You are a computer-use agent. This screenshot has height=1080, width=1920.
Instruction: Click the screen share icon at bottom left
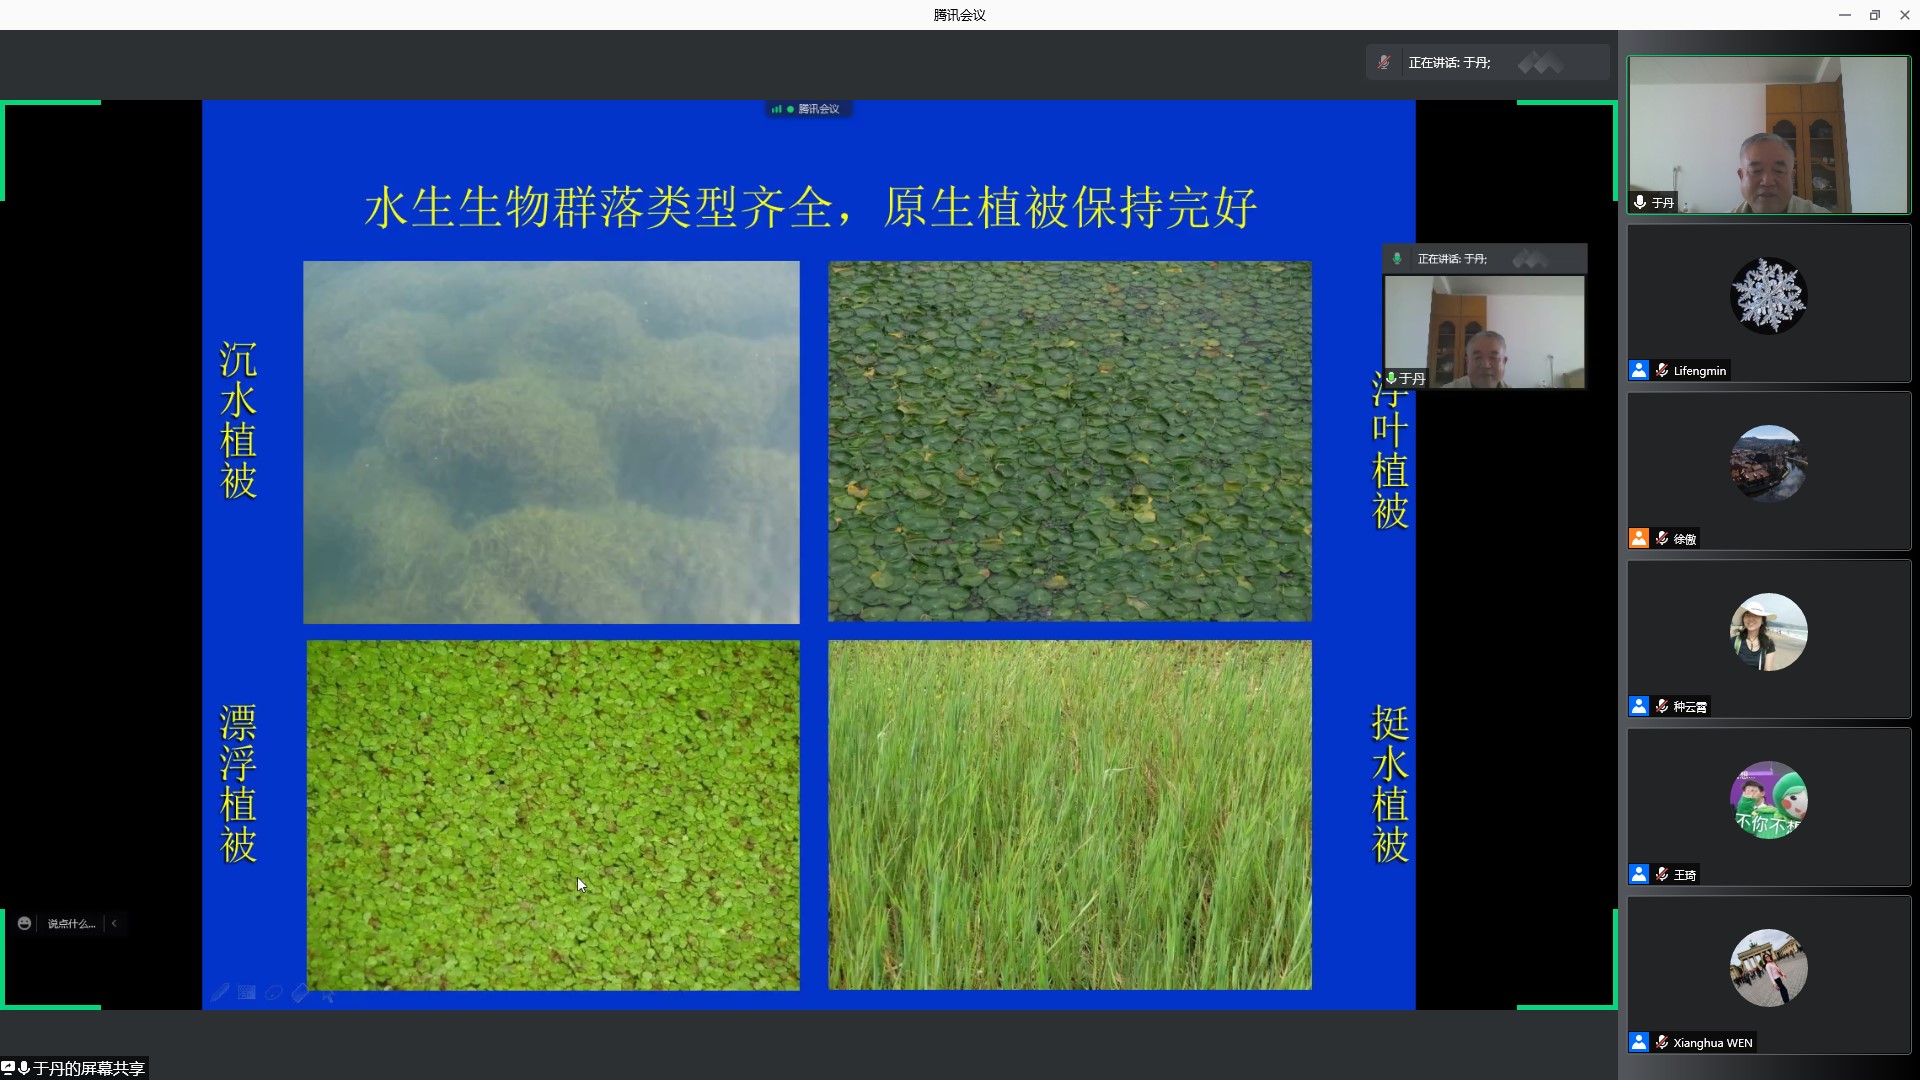(8, 1068)
